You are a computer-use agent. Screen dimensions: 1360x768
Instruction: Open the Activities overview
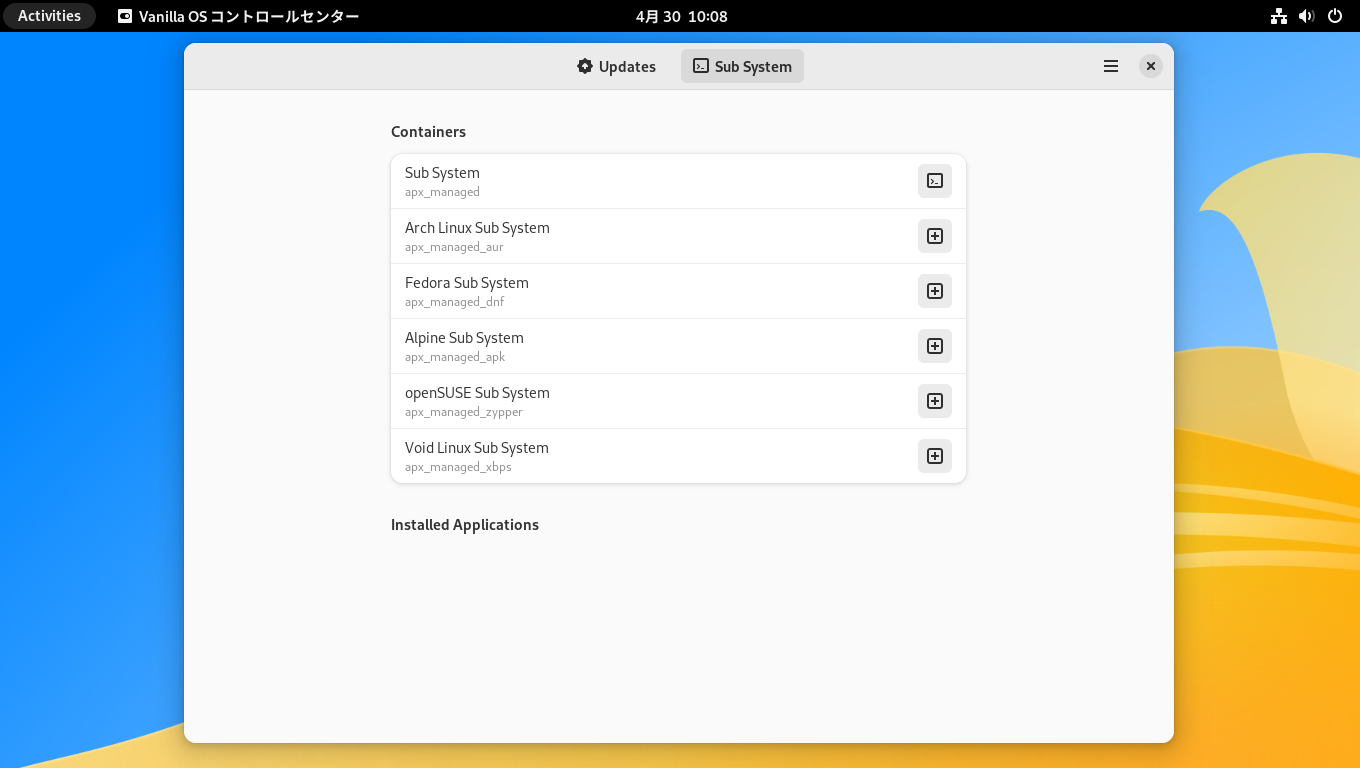49,16
